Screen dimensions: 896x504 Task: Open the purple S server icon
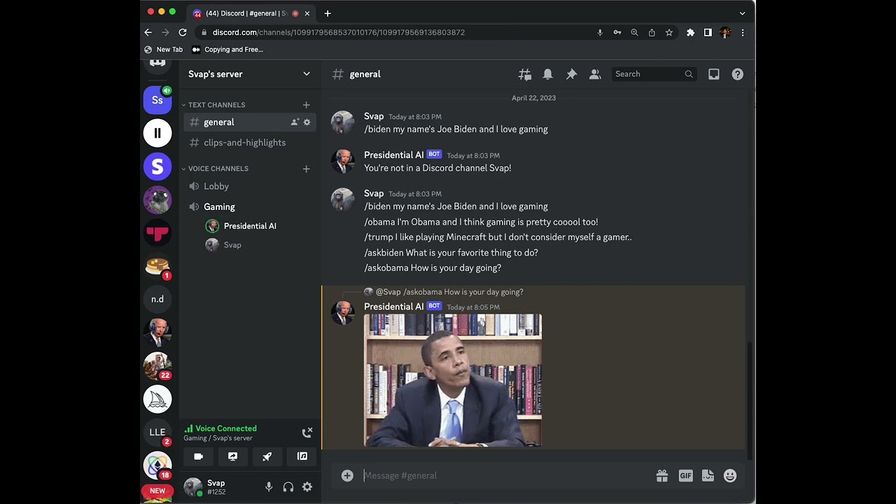click(x=157, y=166)
